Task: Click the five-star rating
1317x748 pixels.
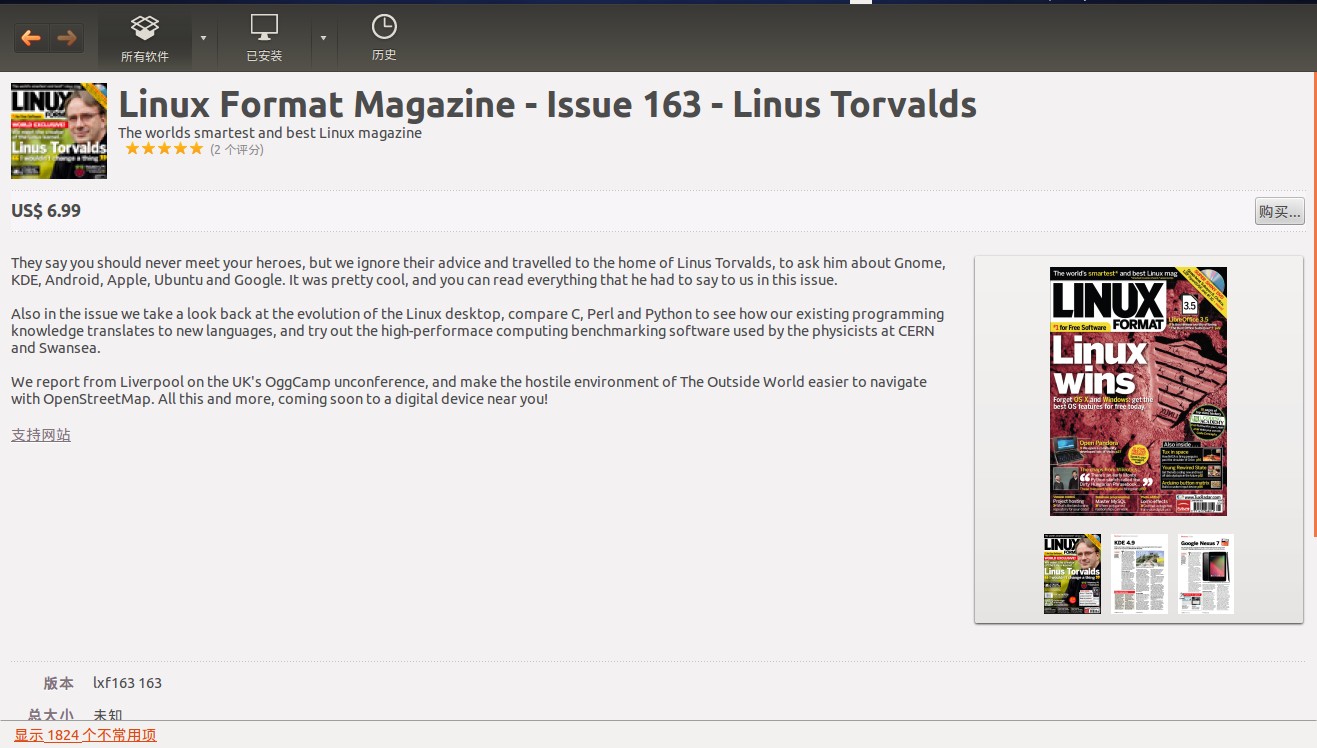Action: coord(164,149)
